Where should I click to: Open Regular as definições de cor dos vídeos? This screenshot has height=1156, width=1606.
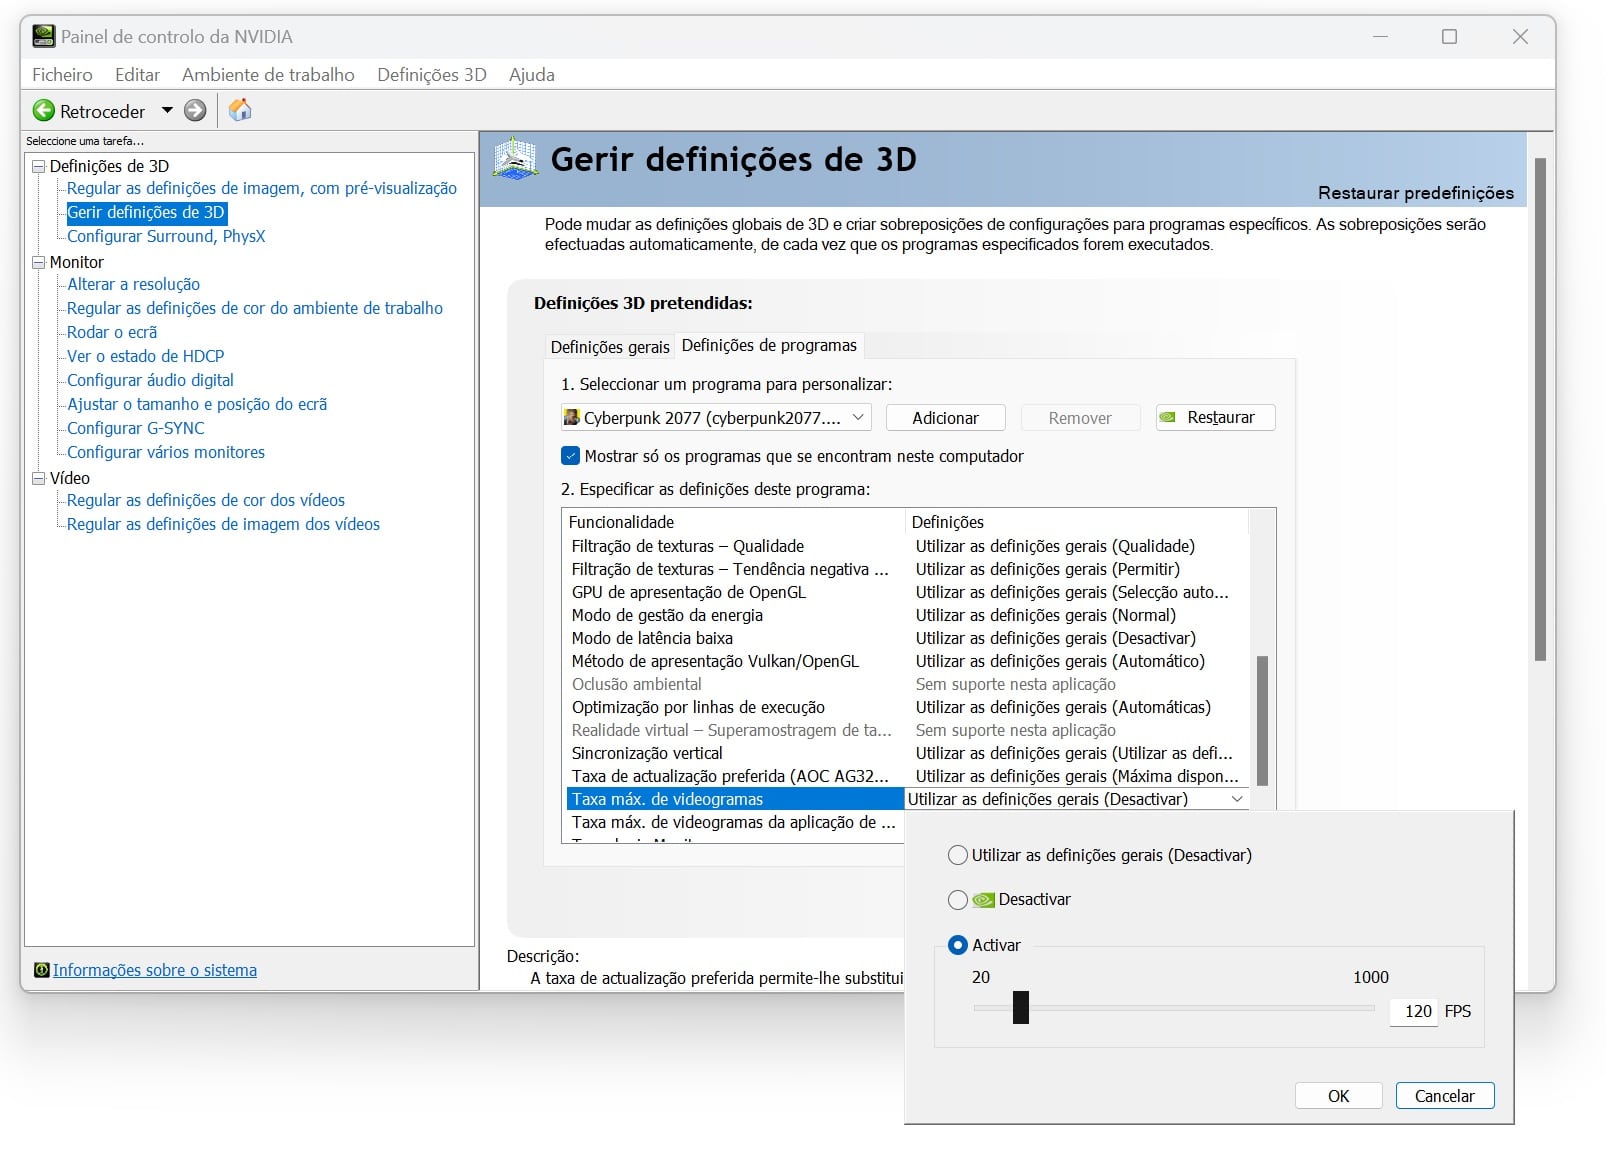[206, 500]
